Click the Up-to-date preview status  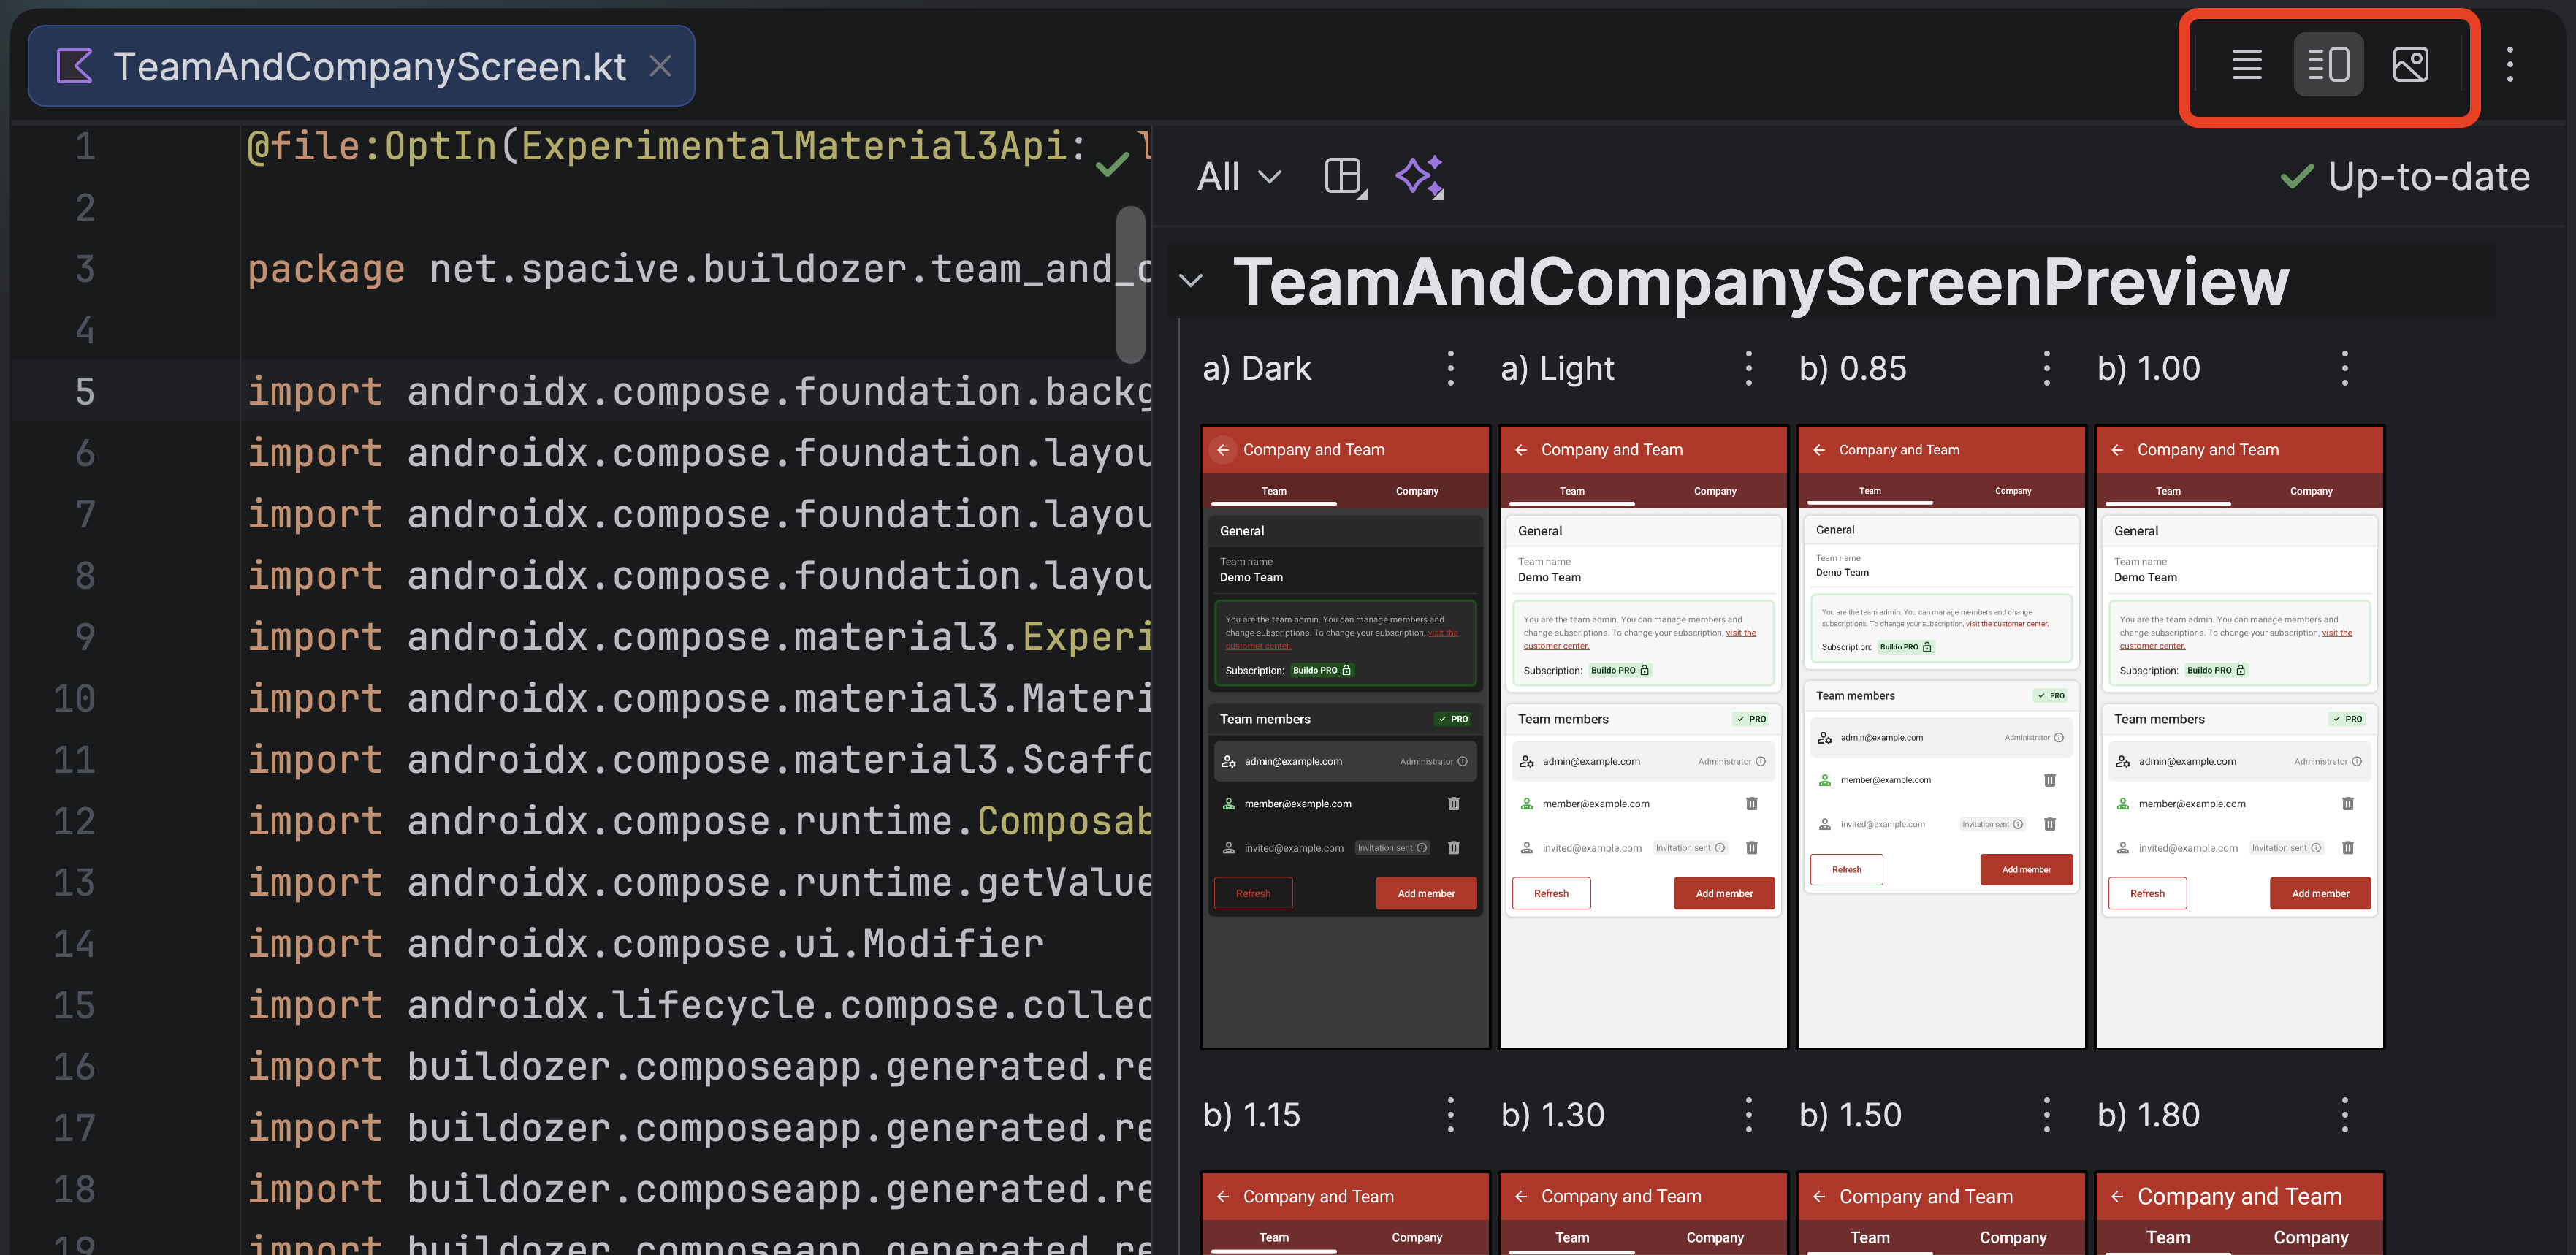tap(2405, 177)
